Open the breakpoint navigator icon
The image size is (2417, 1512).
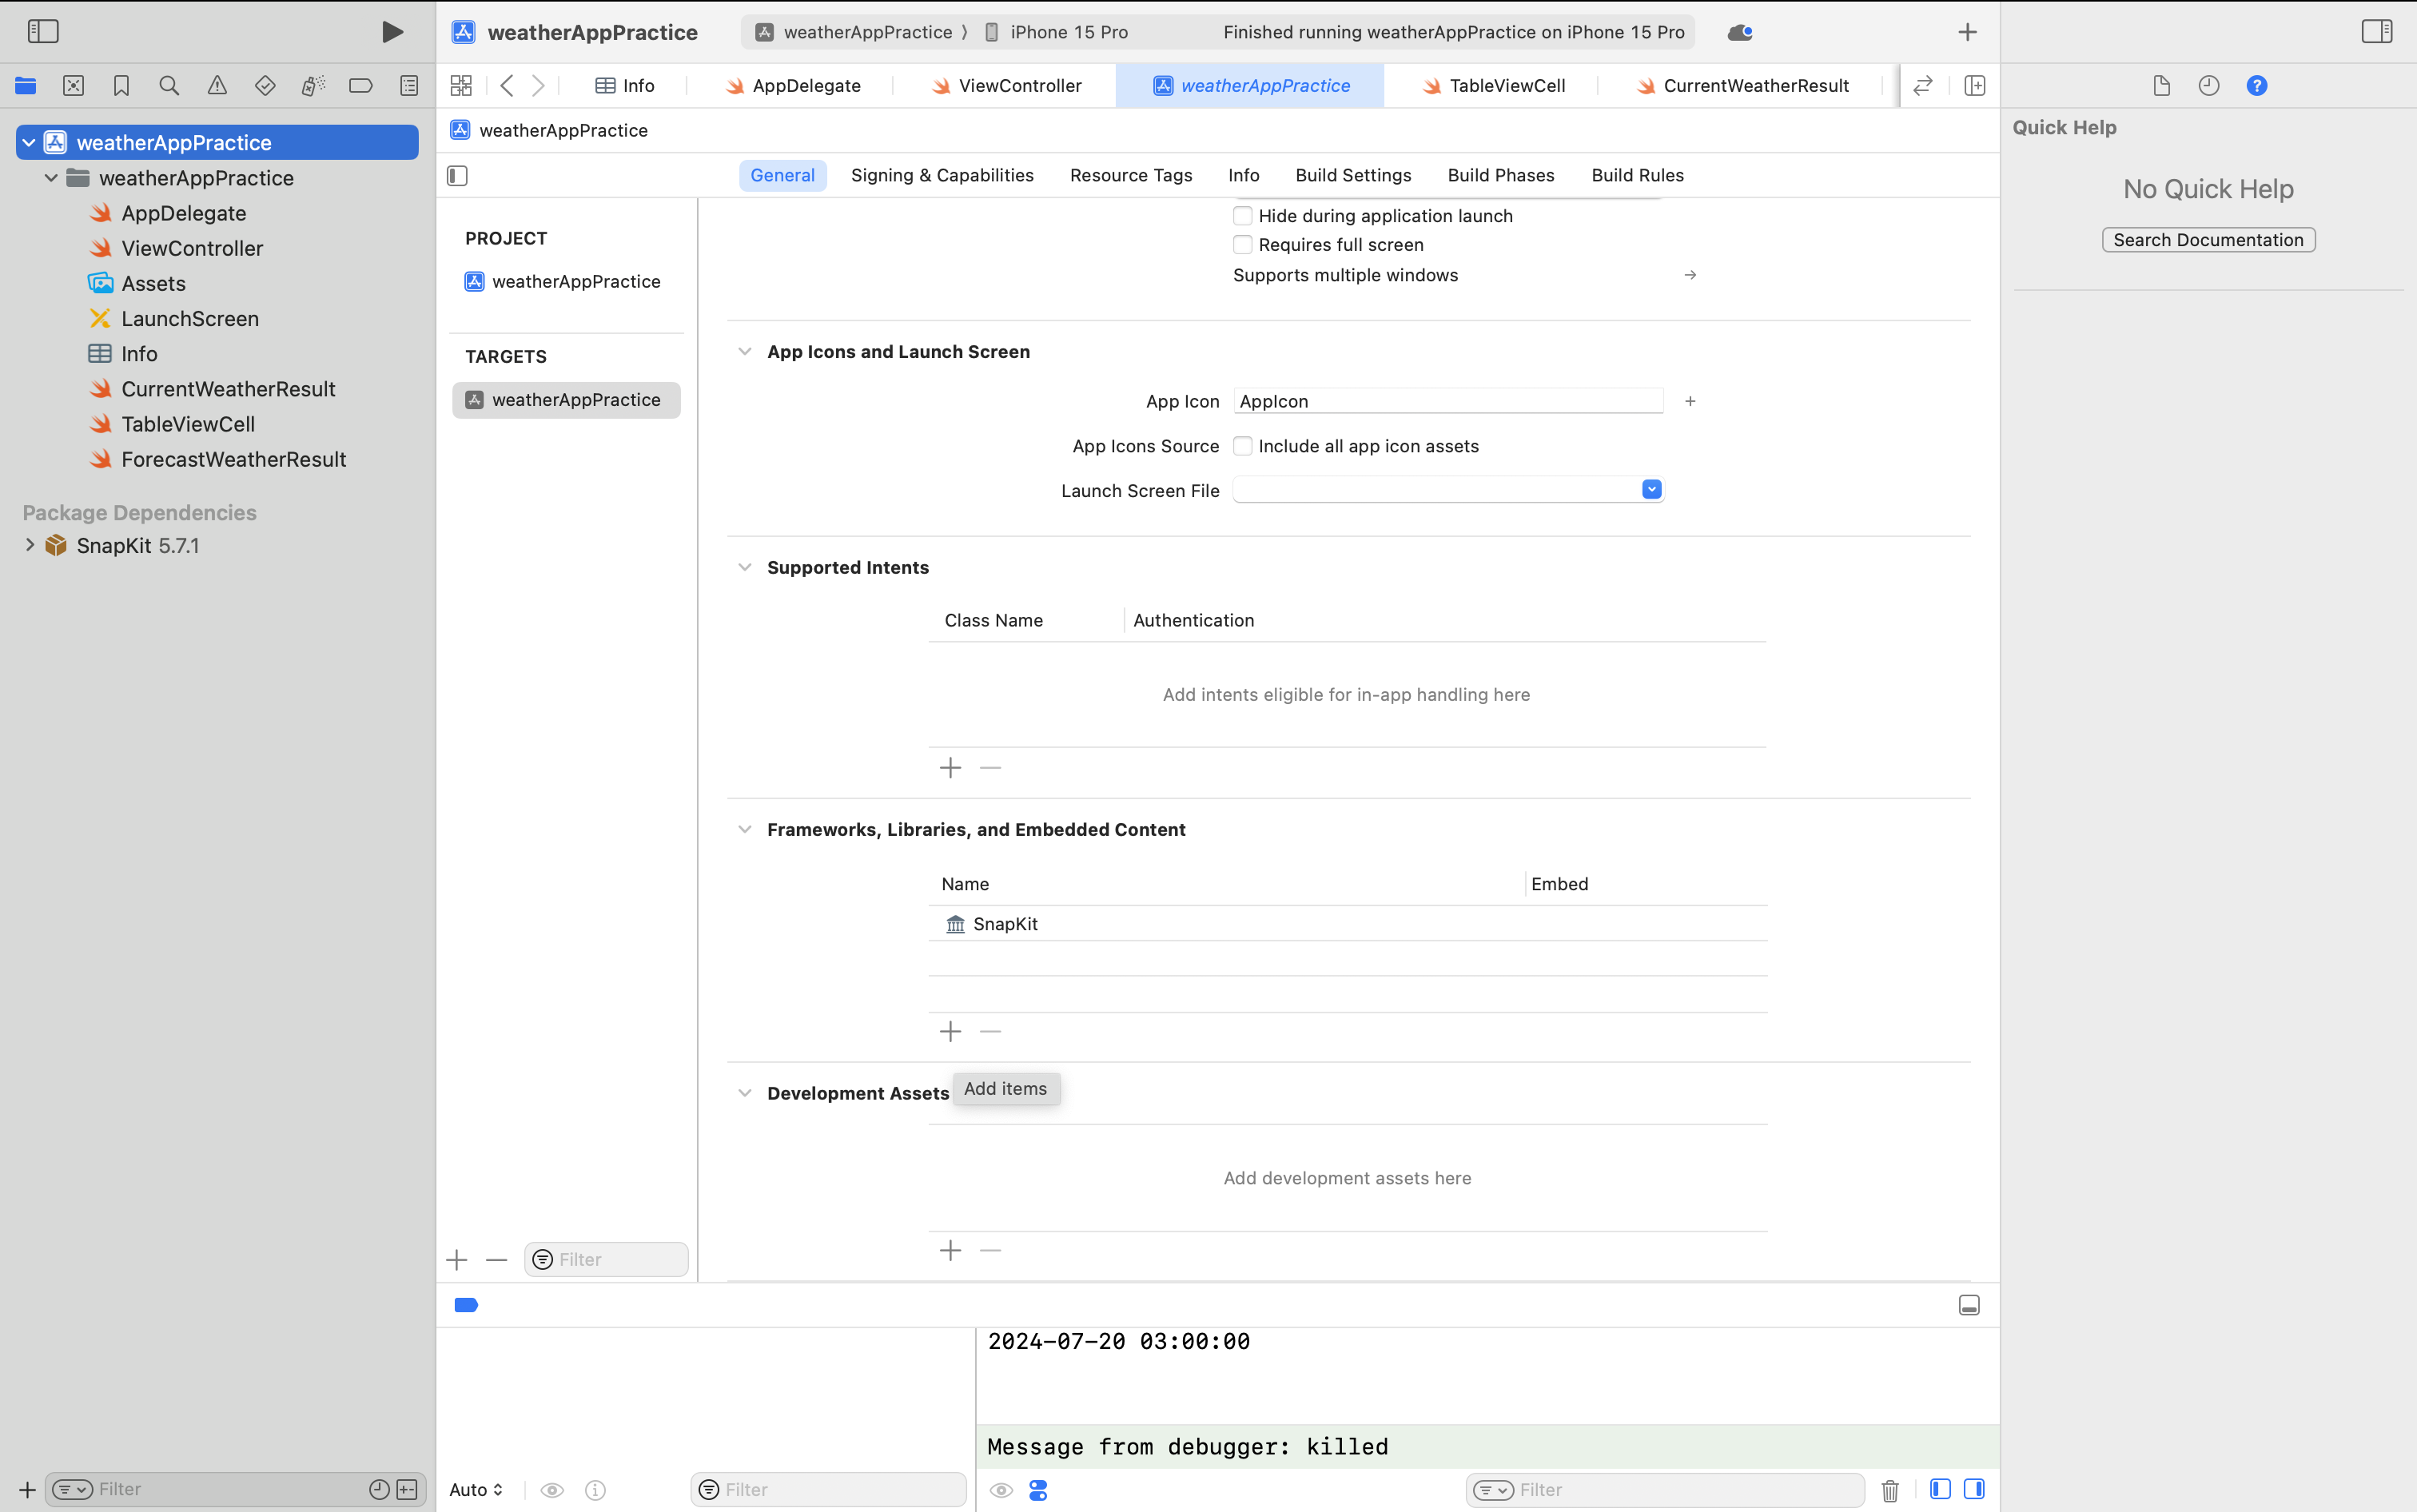pos(361,86)
